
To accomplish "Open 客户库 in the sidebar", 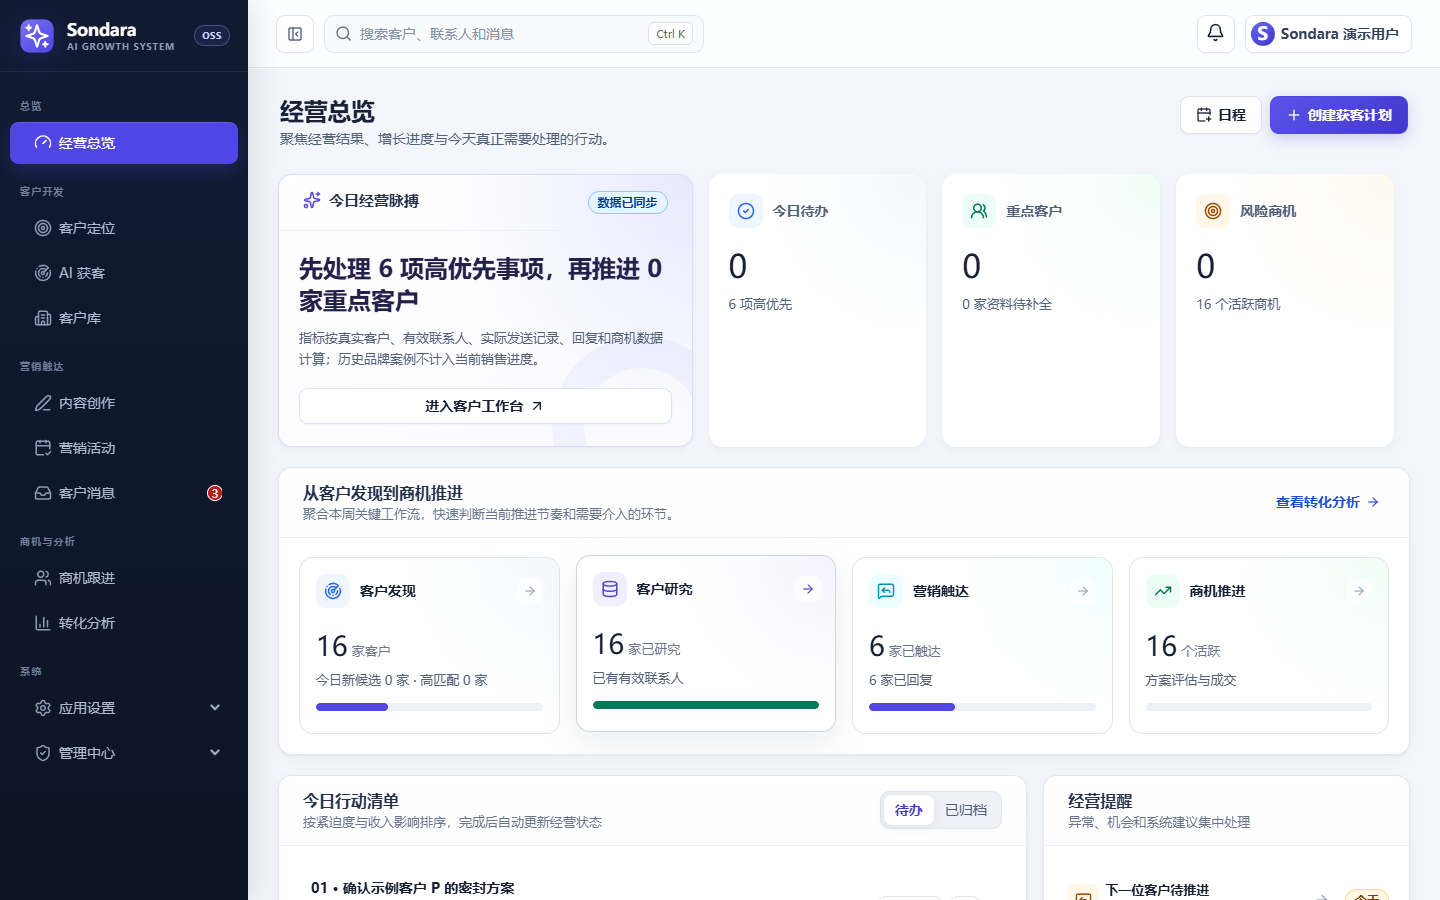I will (x=124, y=318).
